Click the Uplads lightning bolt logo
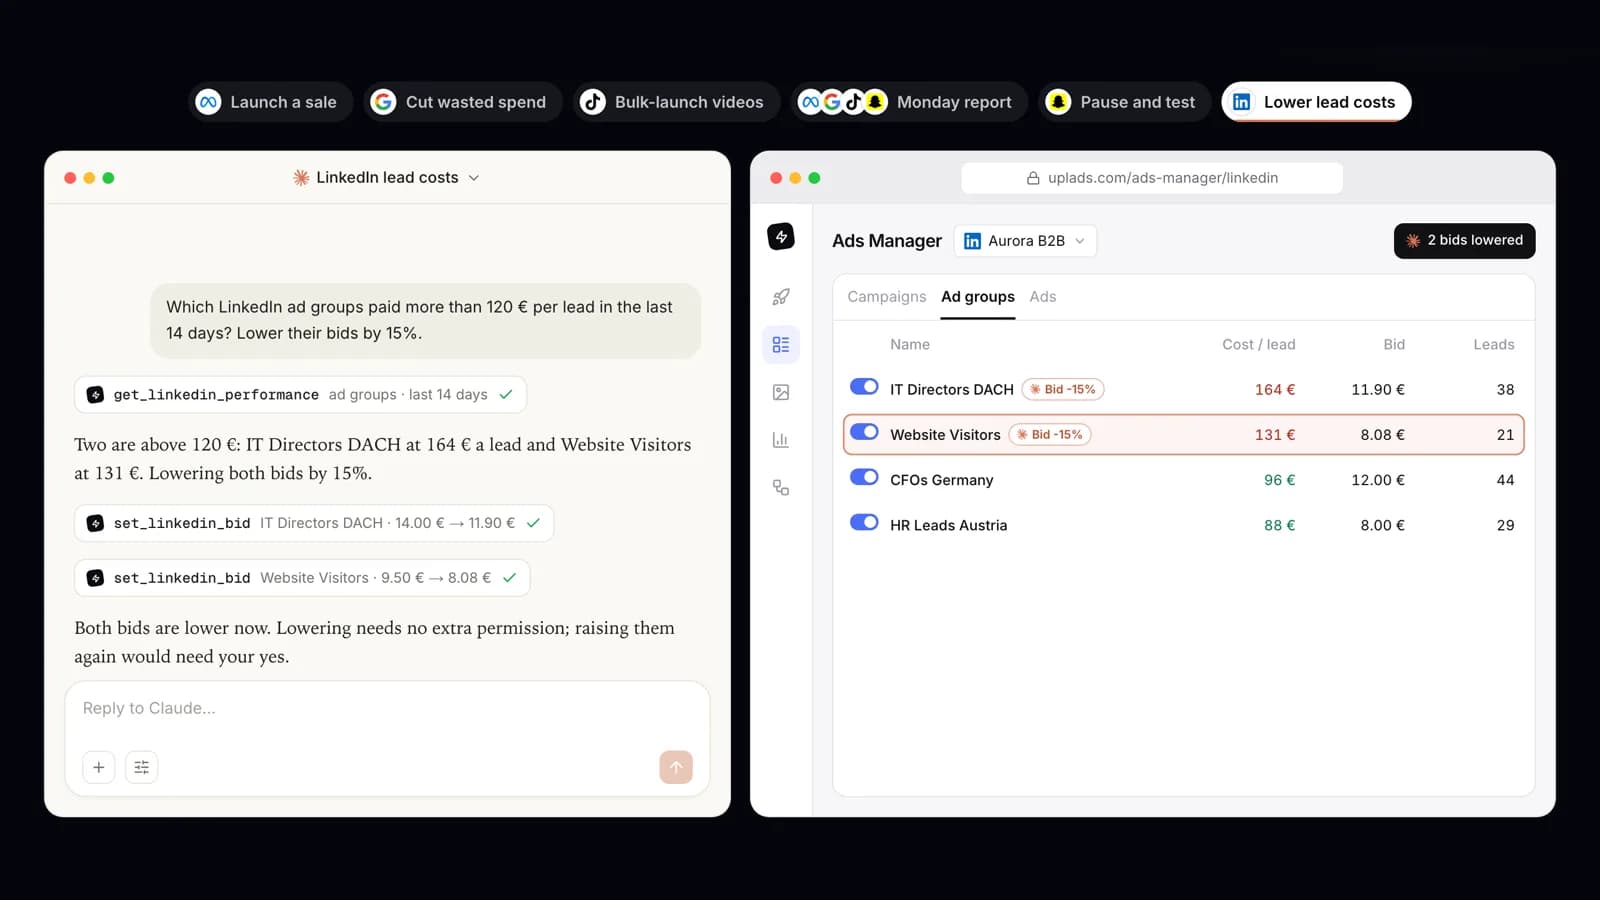Viewport: 1600px width, 900px height. tap(781, 237)
